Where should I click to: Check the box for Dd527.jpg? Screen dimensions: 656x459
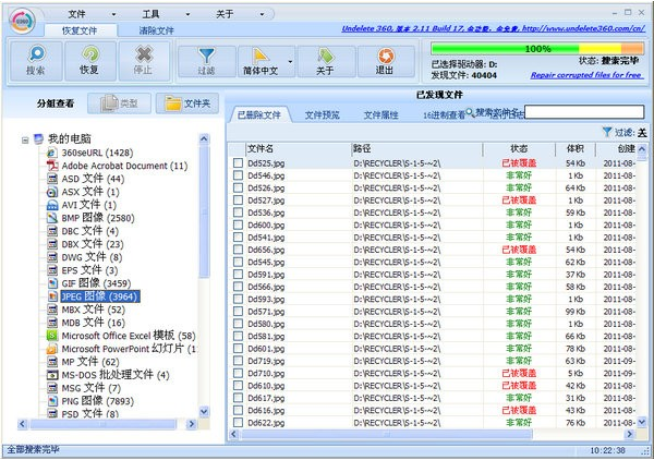pyautogui.click(x=238, y=200)
